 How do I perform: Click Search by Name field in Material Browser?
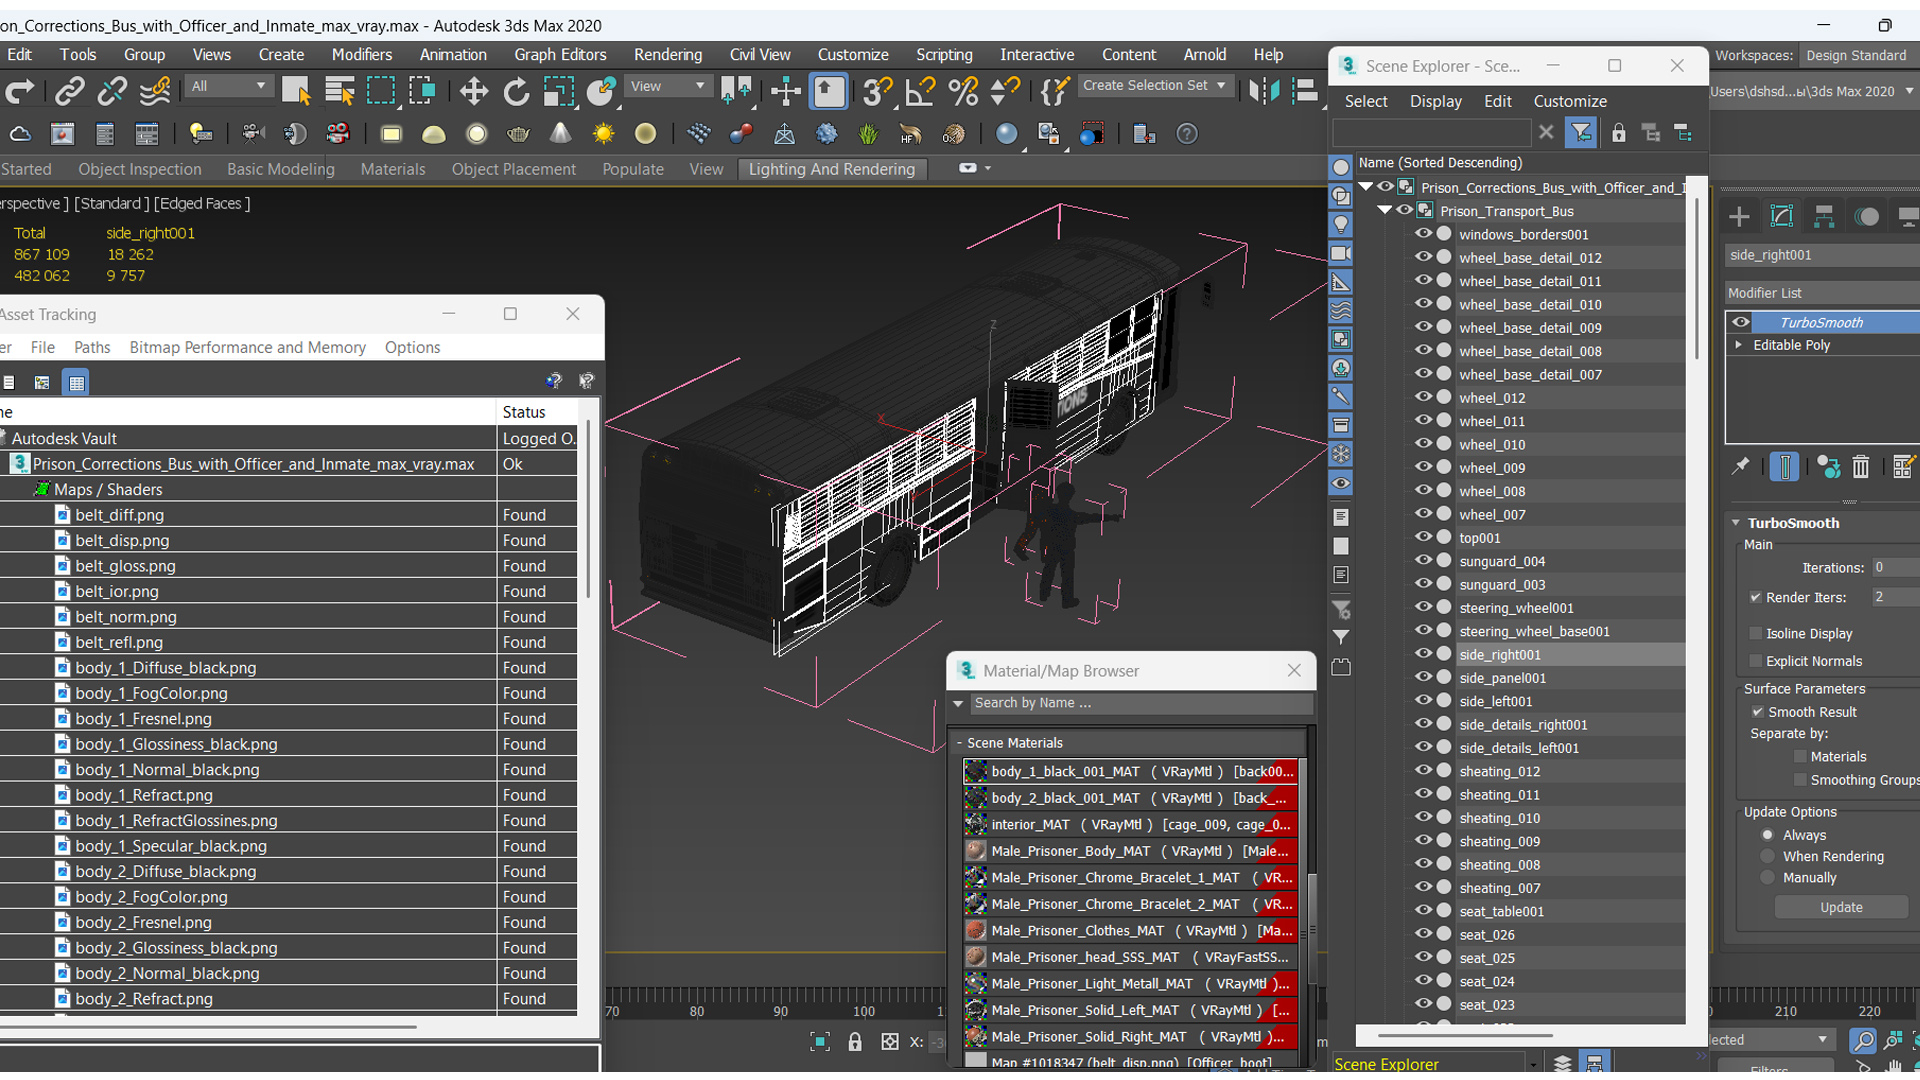[1140, 703]
